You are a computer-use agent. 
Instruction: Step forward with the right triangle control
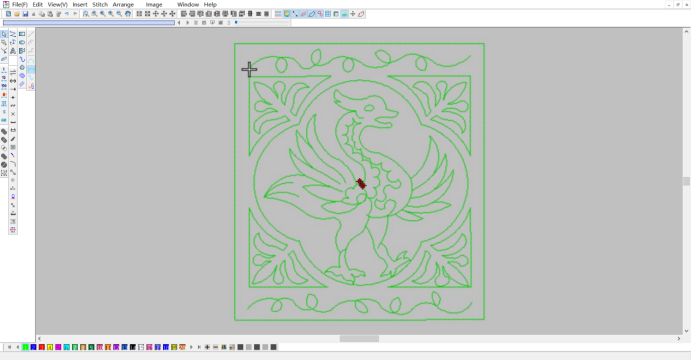click(188, 23)
